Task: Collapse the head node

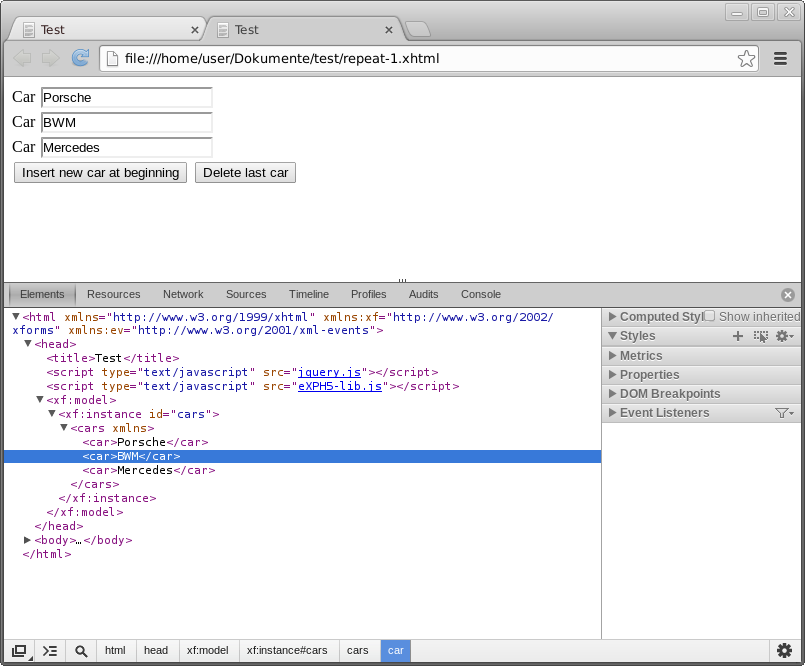Action: (28, 344)
